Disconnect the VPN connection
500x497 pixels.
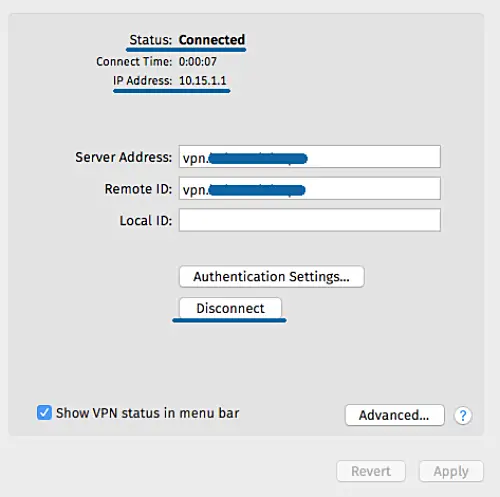pos(230,308)
